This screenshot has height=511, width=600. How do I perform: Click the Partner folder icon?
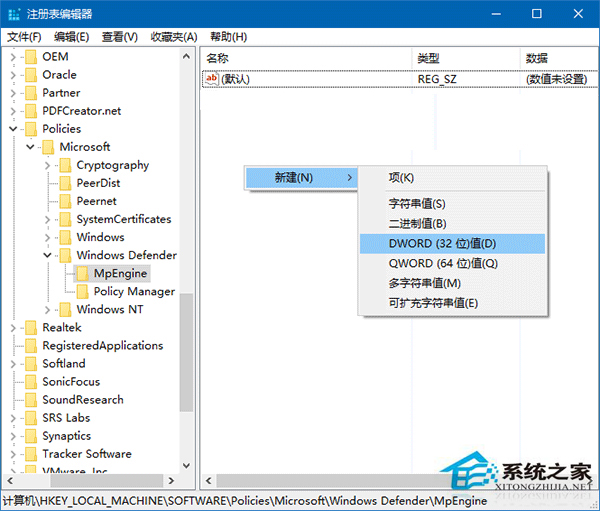coord(31,93)
